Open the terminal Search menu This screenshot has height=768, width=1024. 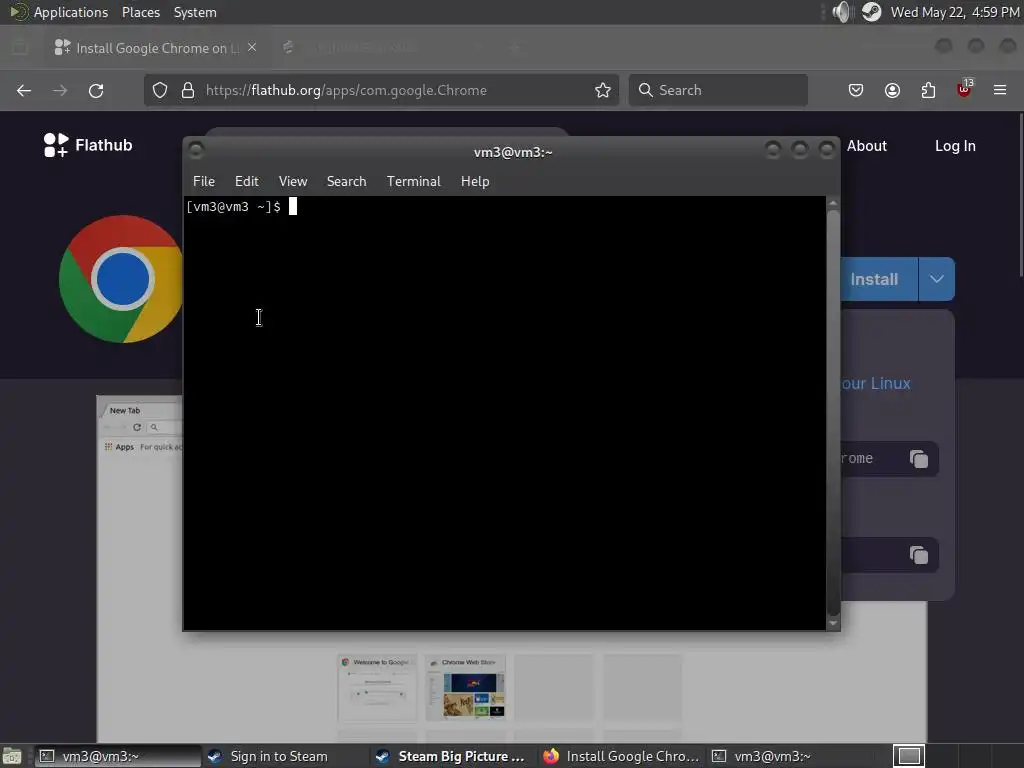[346, 182]
